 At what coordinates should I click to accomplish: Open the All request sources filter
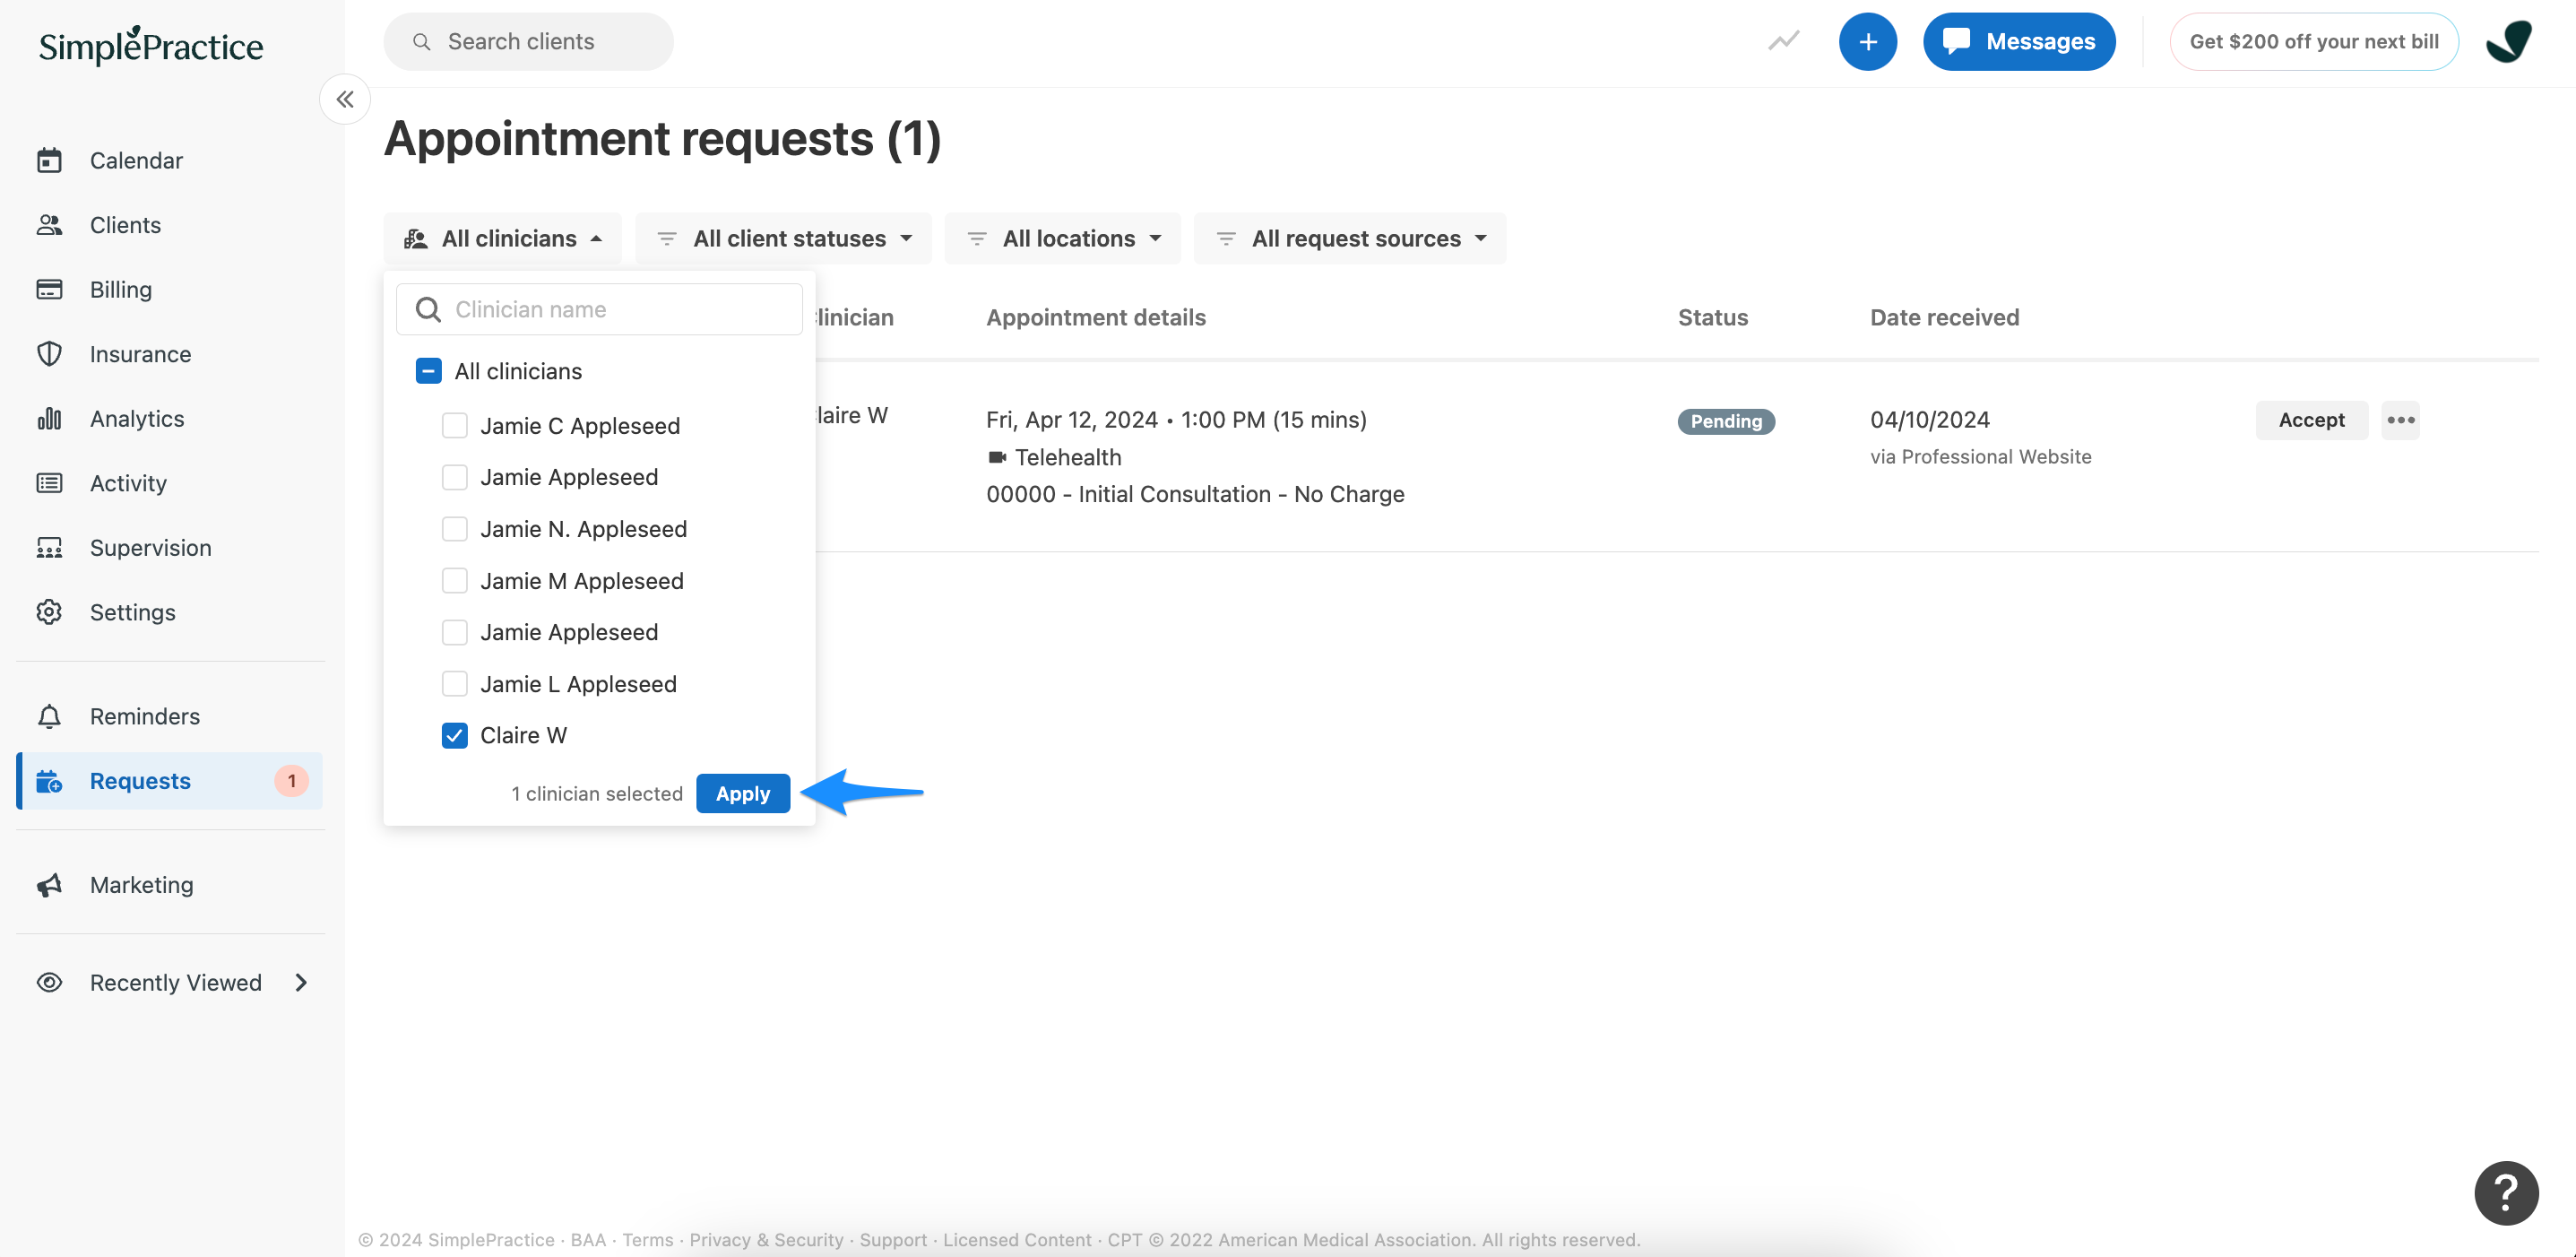tap(1350, 238)
